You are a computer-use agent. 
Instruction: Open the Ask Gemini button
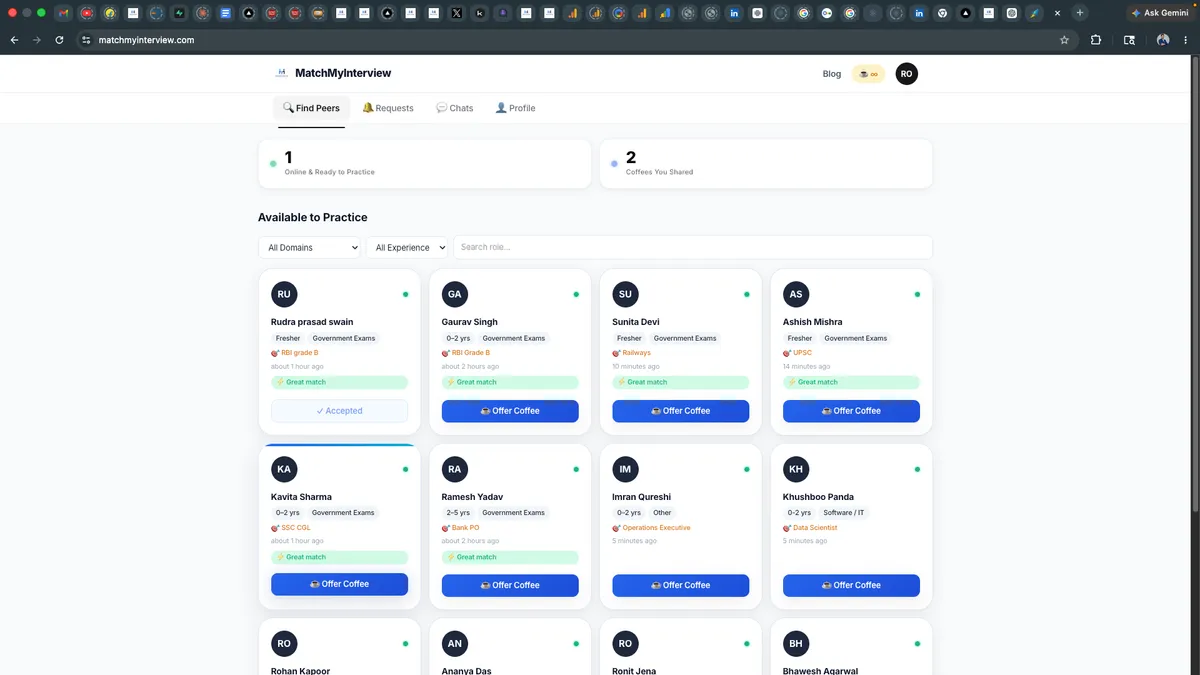(1158, 13)
